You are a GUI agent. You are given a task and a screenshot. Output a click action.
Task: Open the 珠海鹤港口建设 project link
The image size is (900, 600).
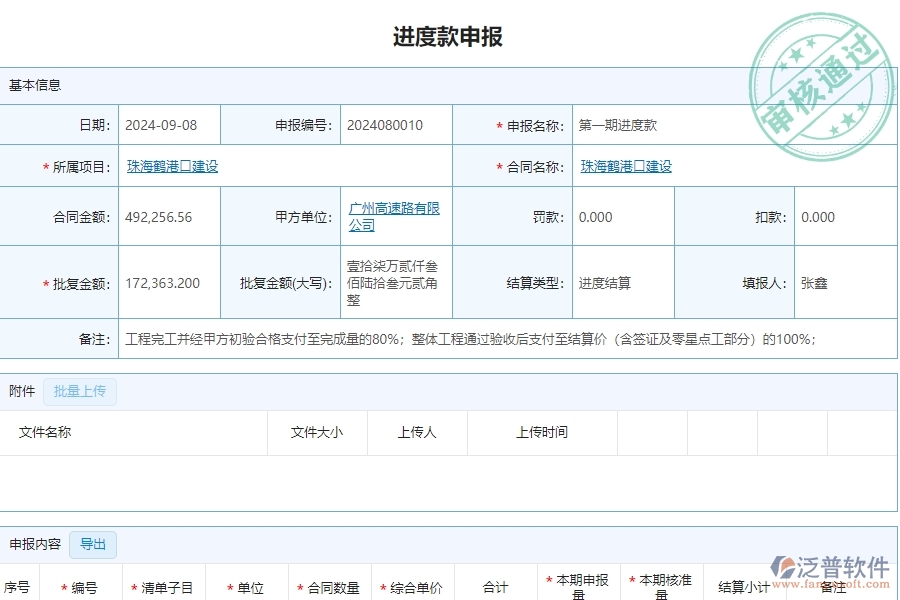point(170,166)
